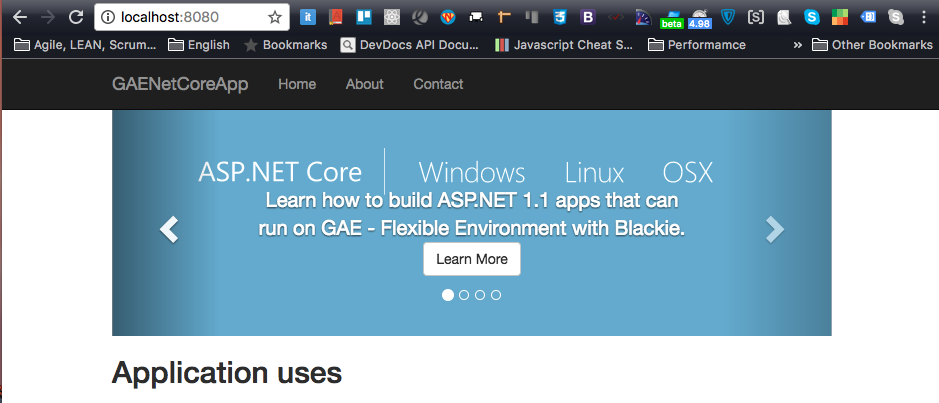
Task: Click the browser back arrow
Action: (x=19, y=17)
